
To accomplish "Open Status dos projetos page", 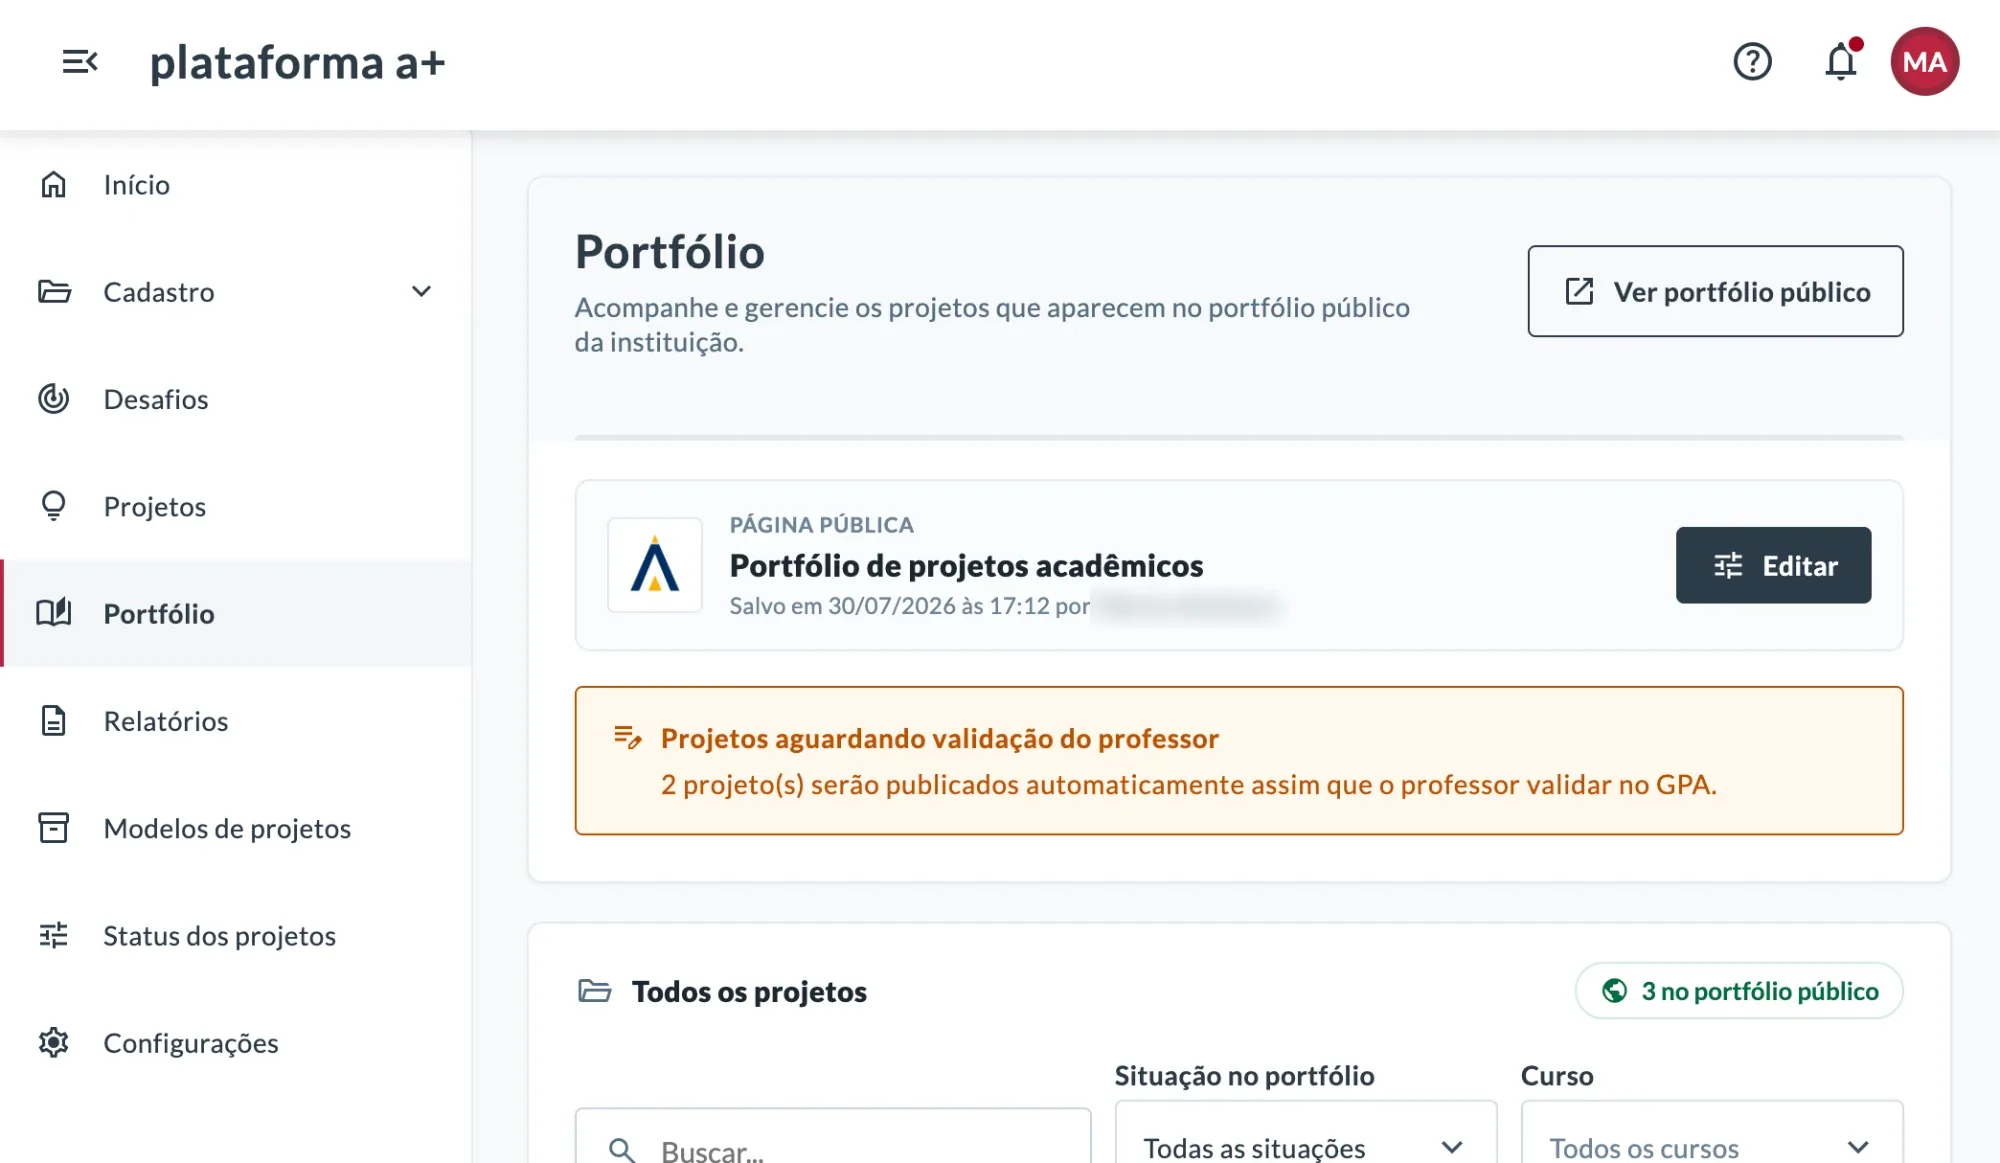I will pos(236,935).
